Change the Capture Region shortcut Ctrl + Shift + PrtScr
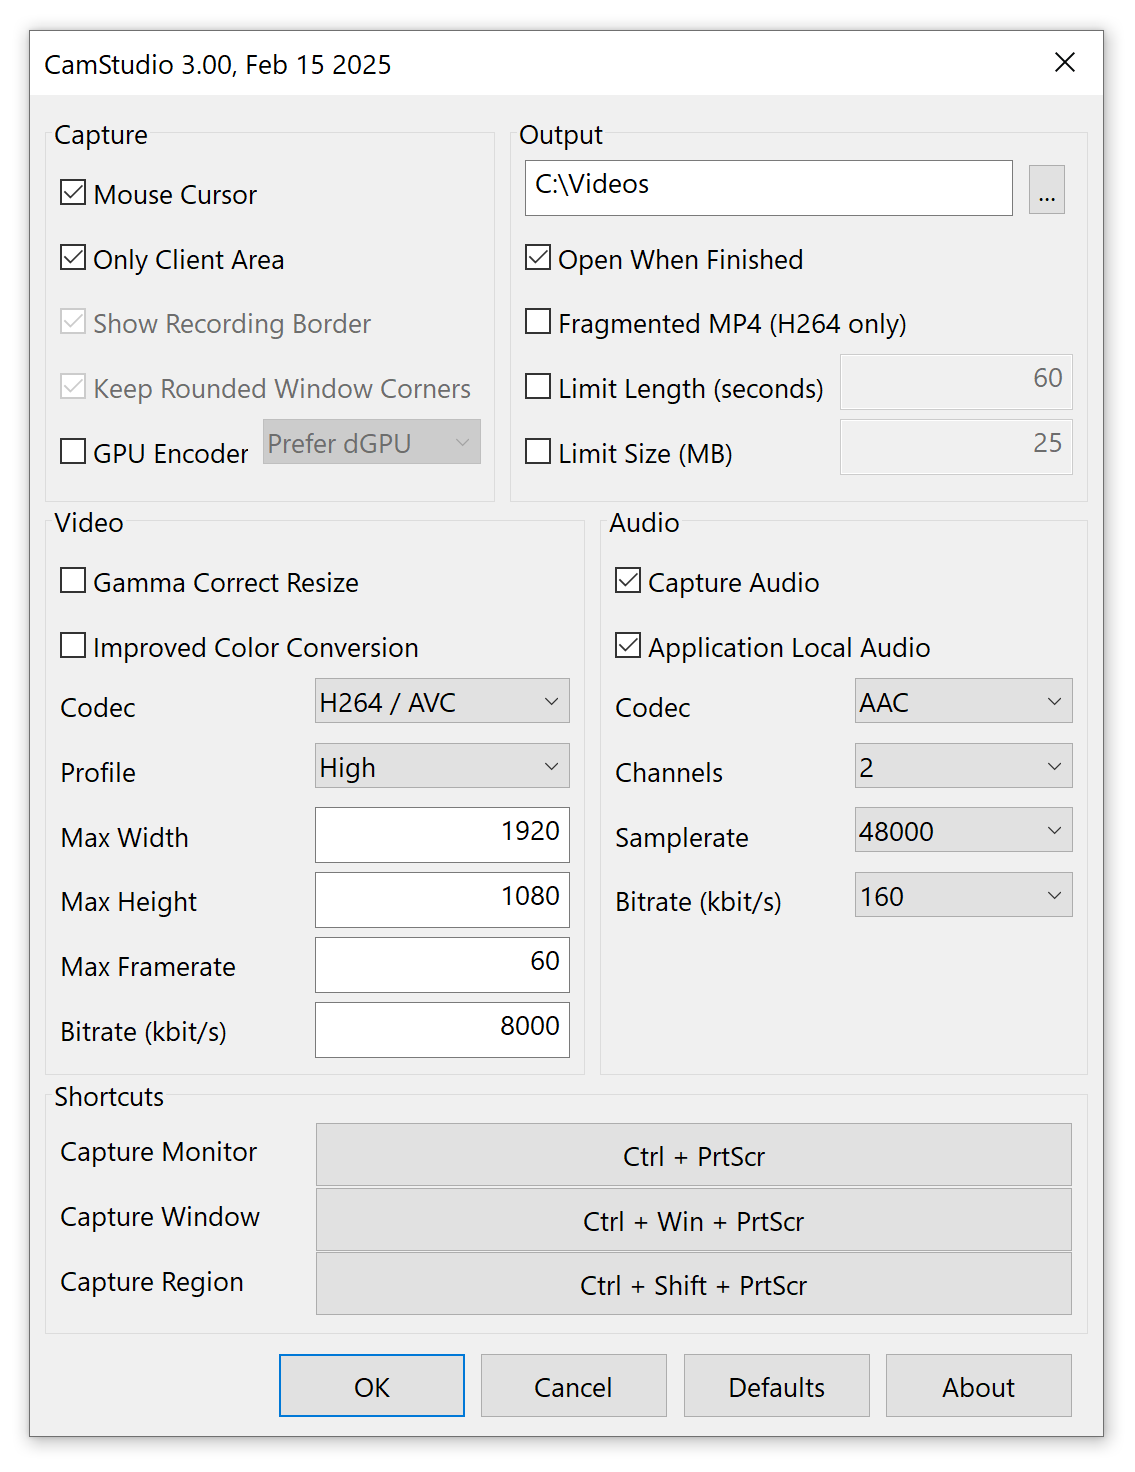1135x1472 pixels. click(x=693, y=1285)
